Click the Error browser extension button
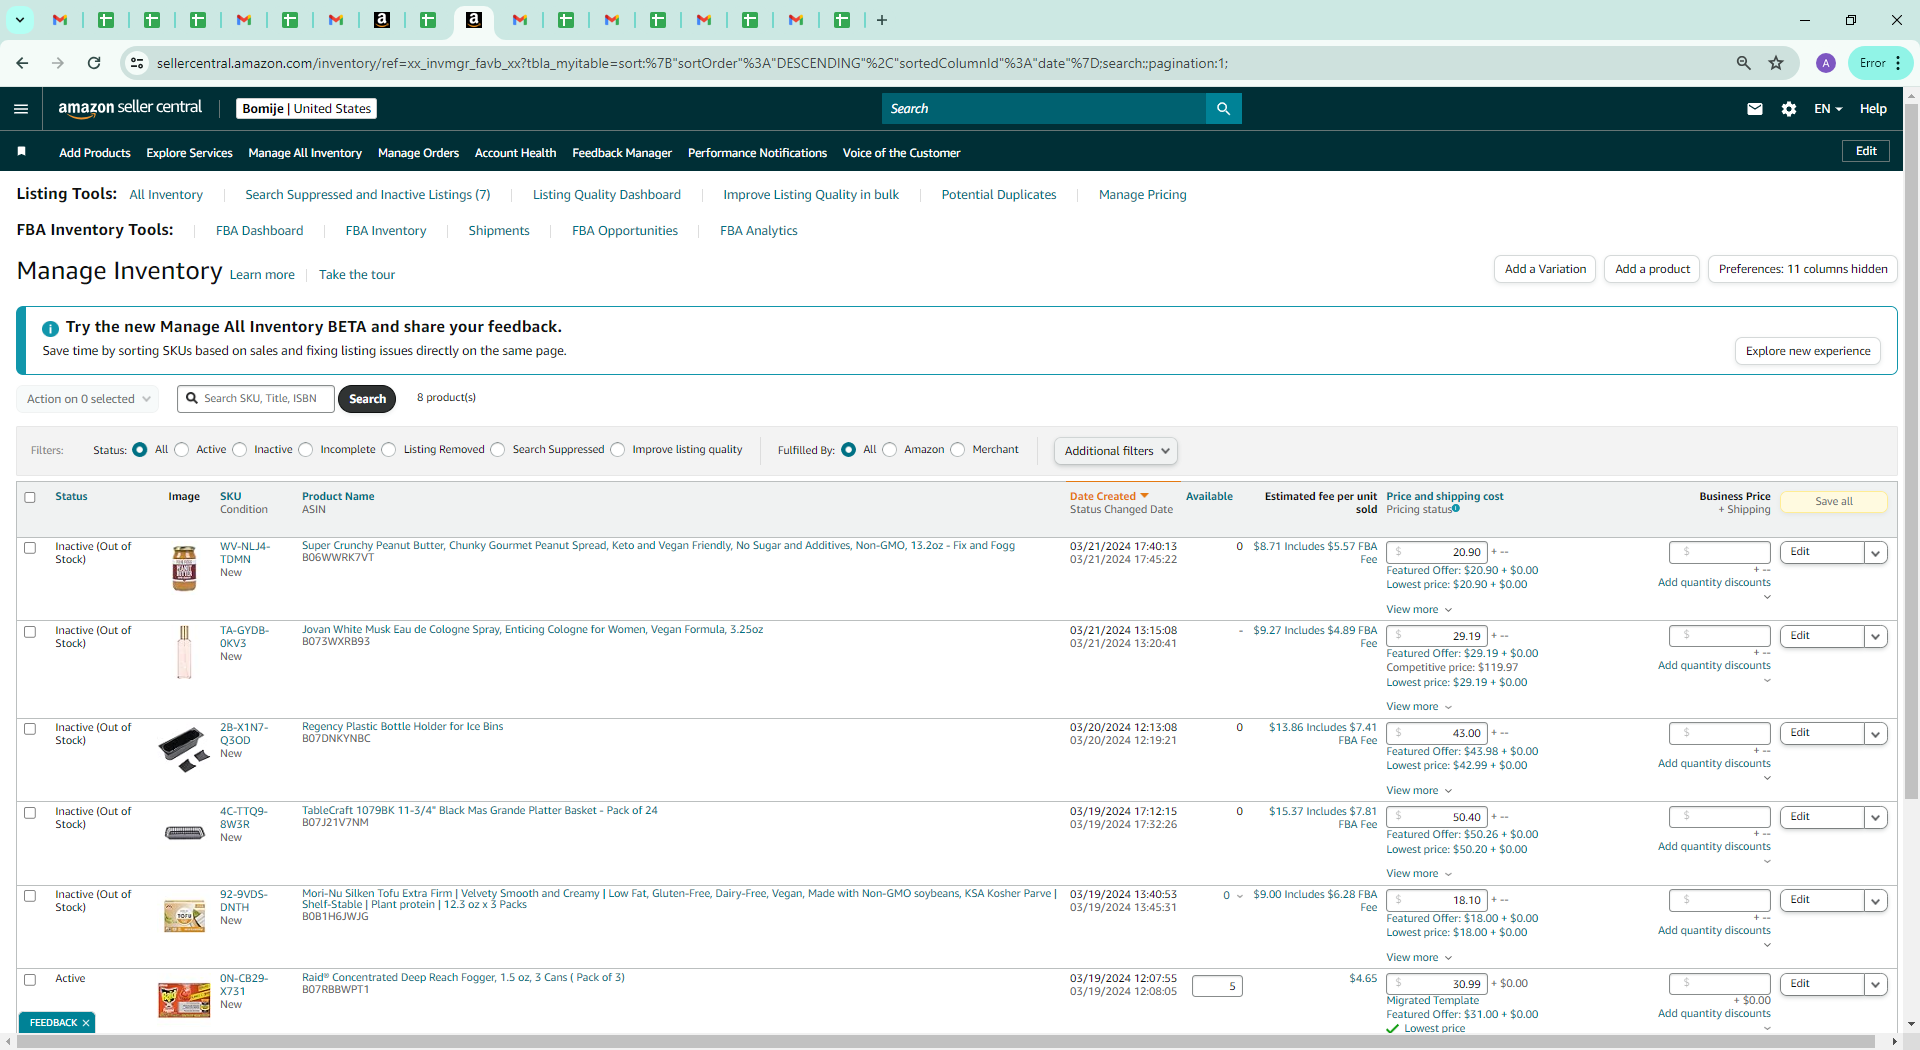The height and width of the screenshot is (1050, 1920). pyautogui.click(x=1880, y=63)
